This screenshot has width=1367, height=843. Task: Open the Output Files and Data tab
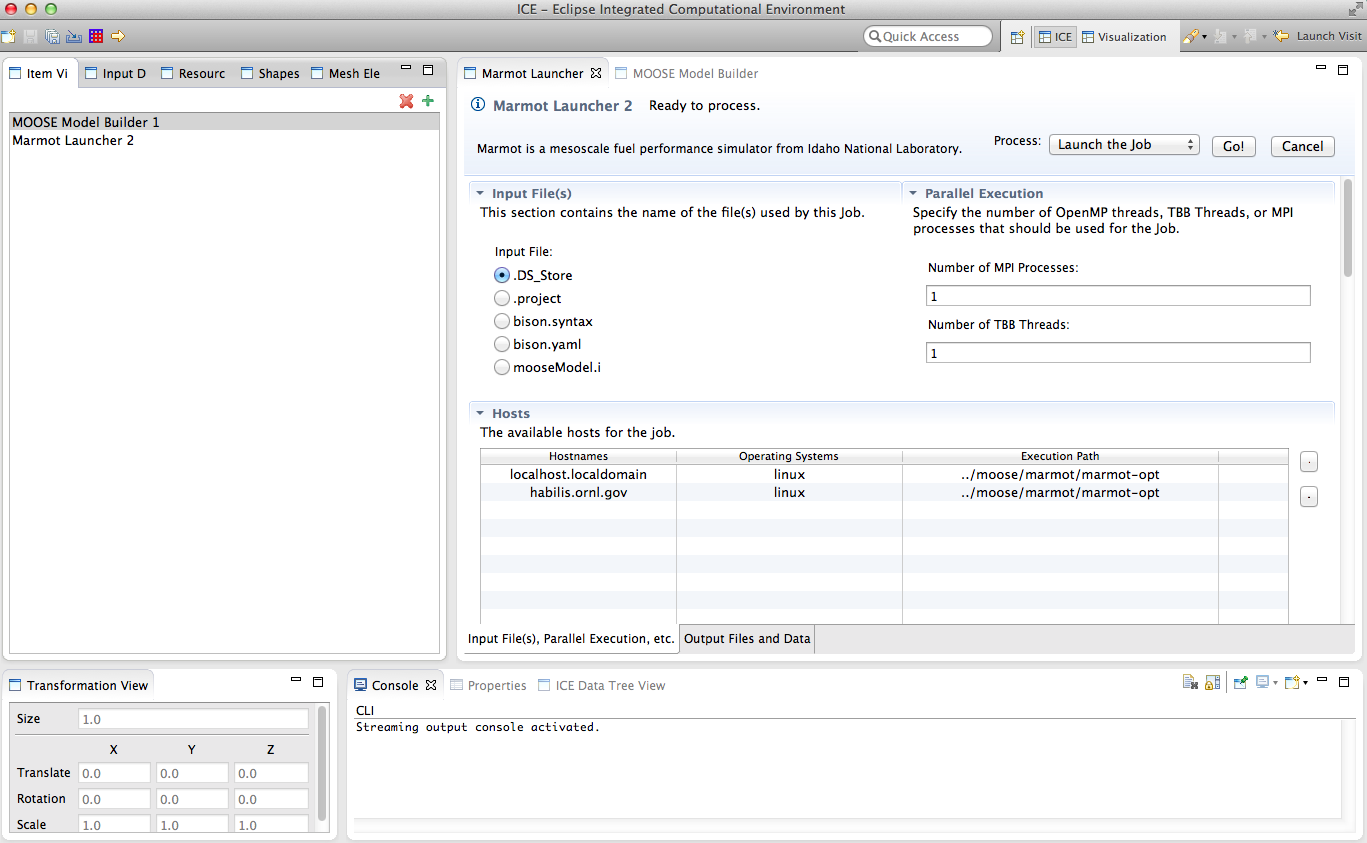[747, 638]
